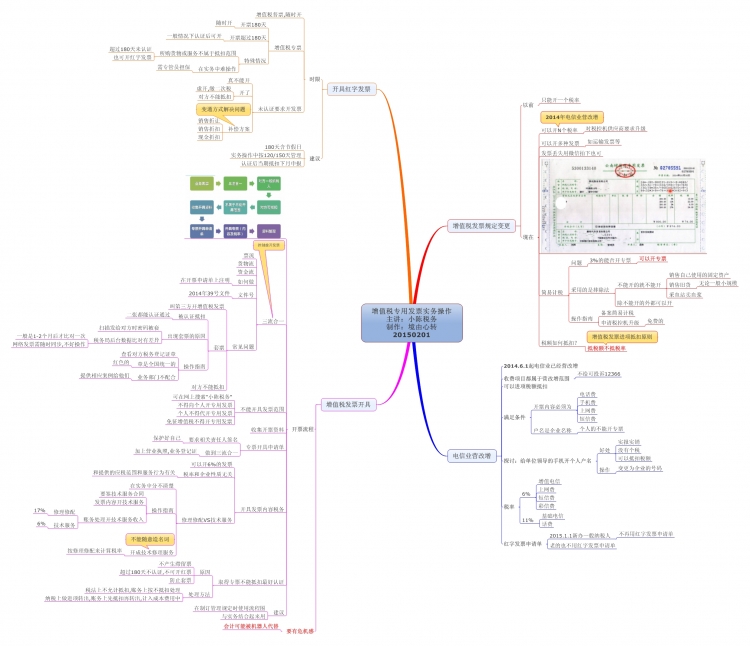Click the yellow callout 变通方式解决问题
Image resolution: width=750 pixels, height=646 pixels.
223,106
